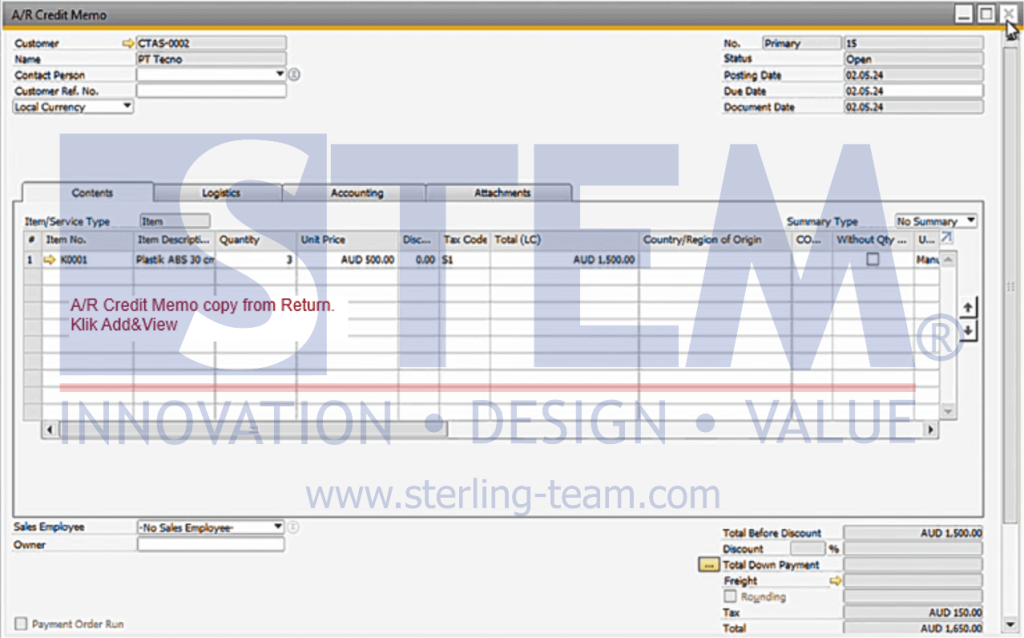Screen dimensions: 1024x638
Task: Click the Total Down Payment ellipsis button
Action: pyautogui.click(x=708, y=565)
